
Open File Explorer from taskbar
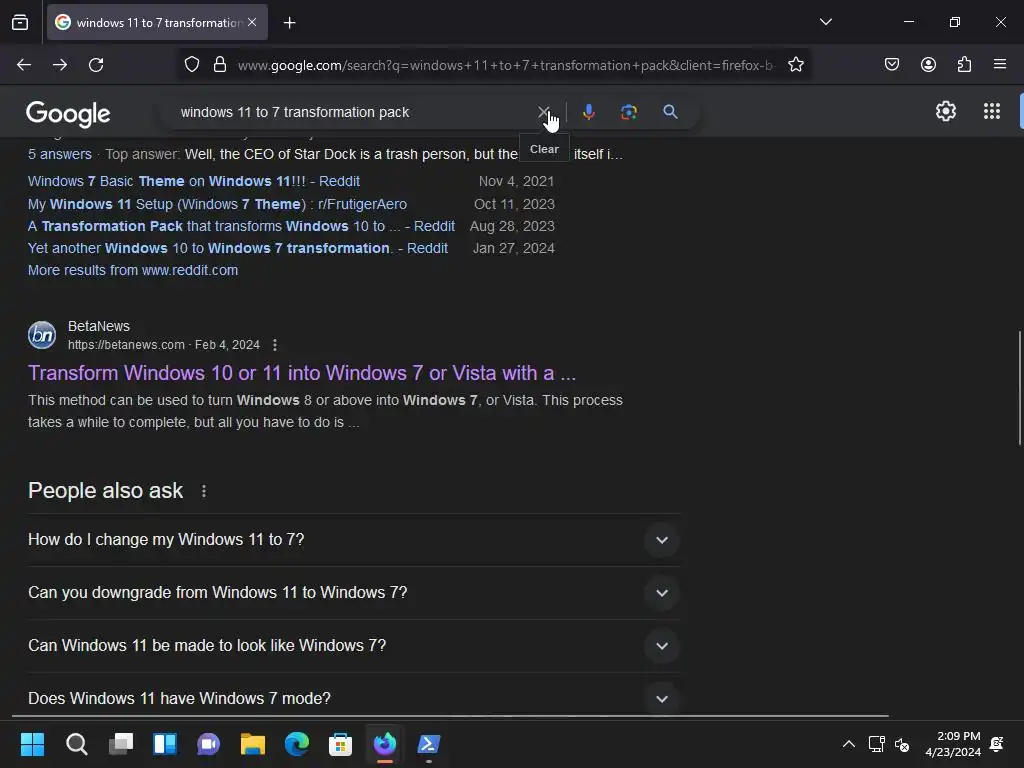click(x=253, y=744)
